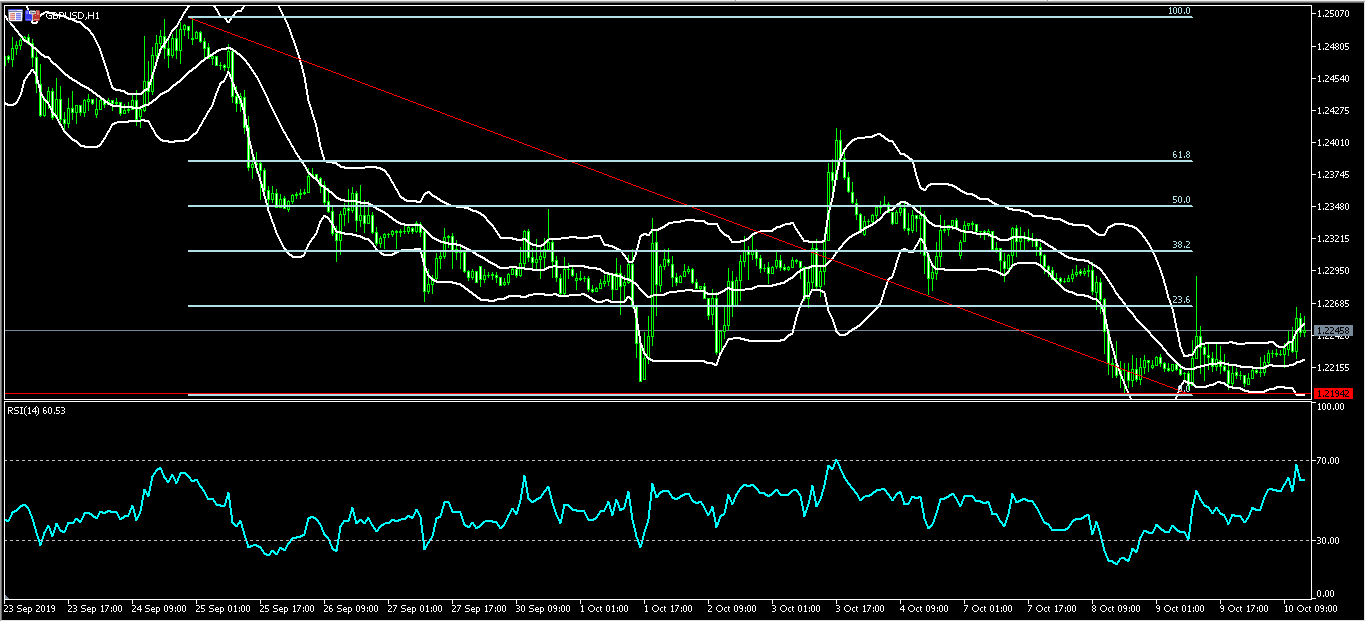Click the 23 Sep 2019 date on time axis
This screenshot has width=1366, height=622.
[x=30, y=607]
